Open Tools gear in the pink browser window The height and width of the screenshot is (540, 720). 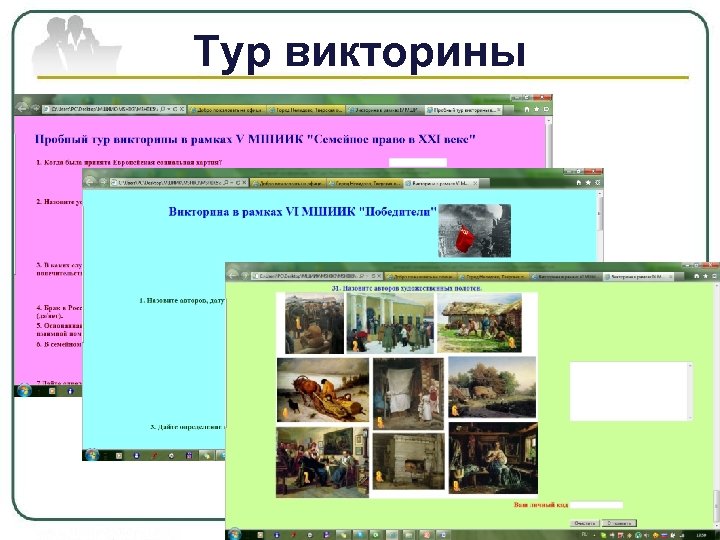tap(546, 109)
